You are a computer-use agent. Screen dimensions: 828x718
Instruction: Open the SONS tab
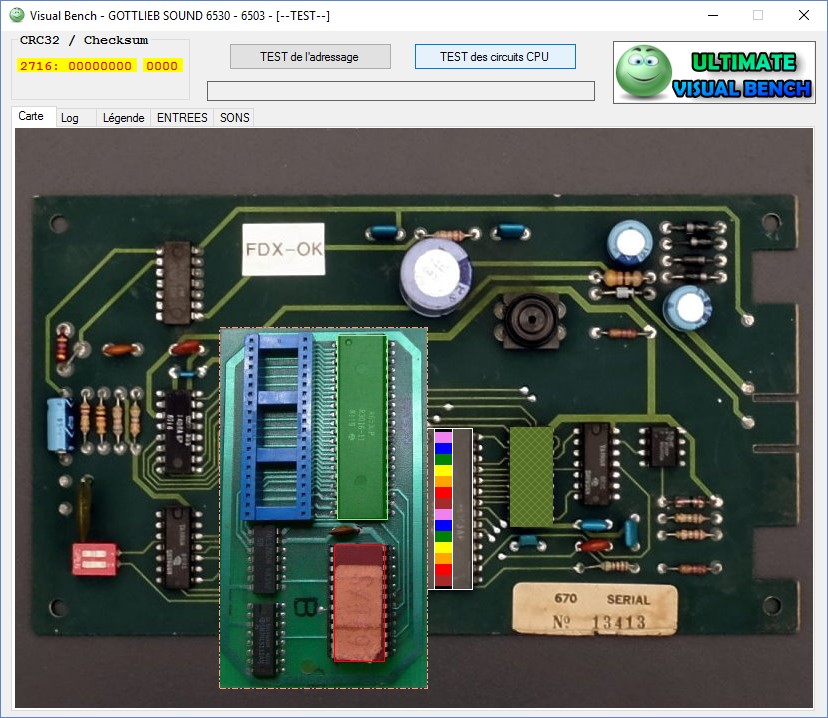(x=234, y=118)
